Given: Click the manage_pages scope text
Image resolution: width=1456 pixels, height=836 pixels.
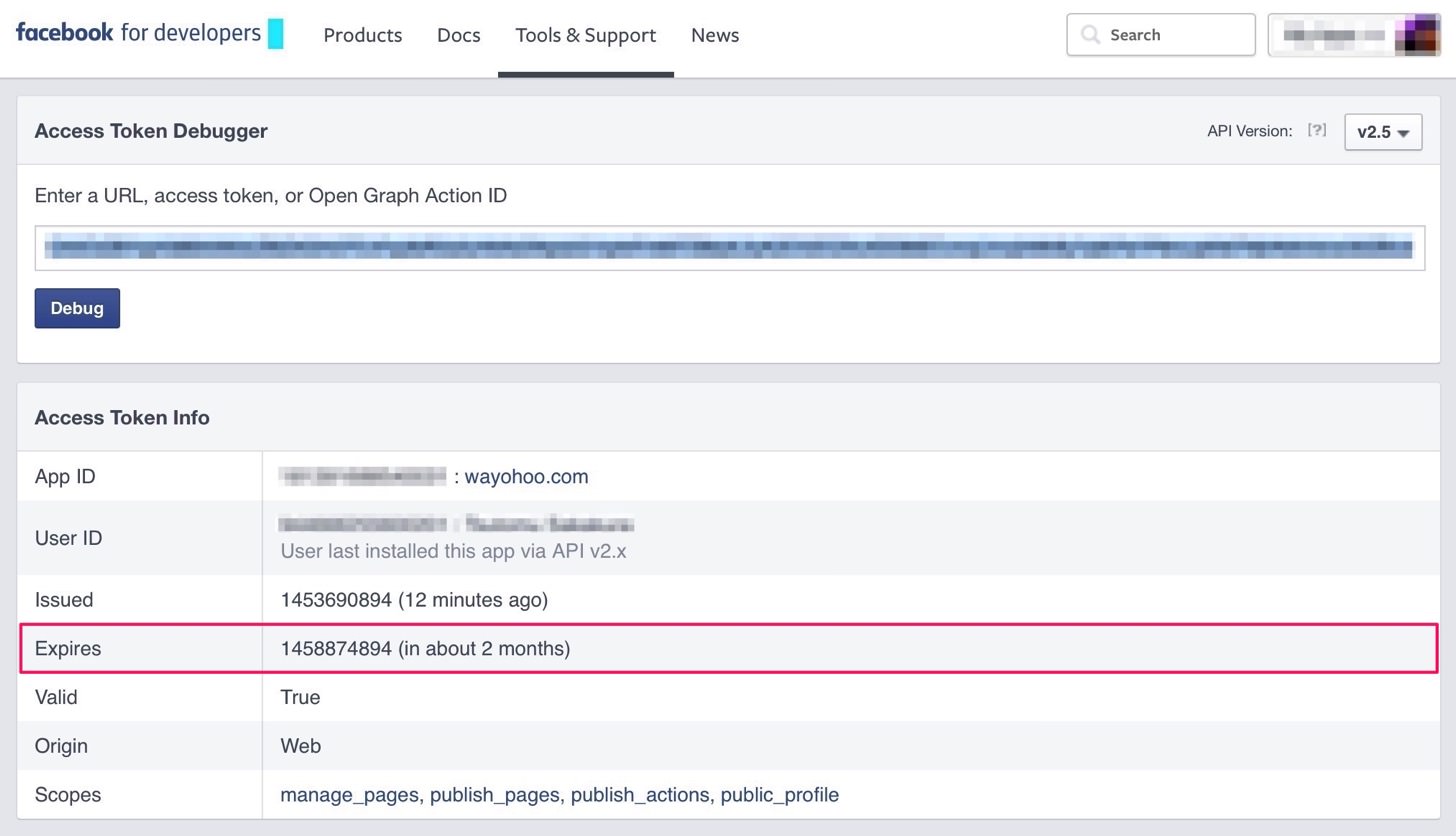Looking at the screenshot, I should (349, 795).
